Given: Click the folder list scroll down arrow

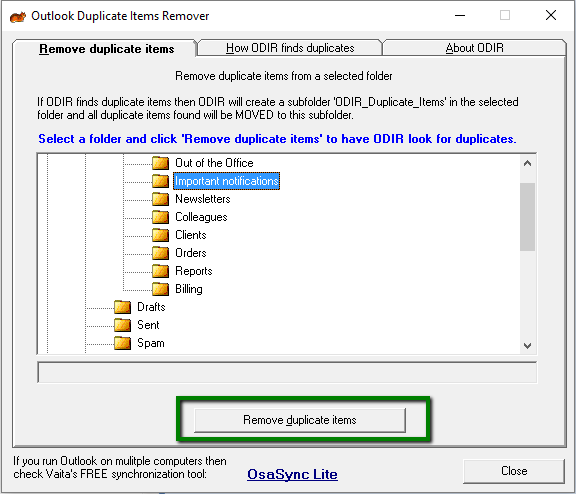Looking at the screenshot, I should click(x=528, y=345).
